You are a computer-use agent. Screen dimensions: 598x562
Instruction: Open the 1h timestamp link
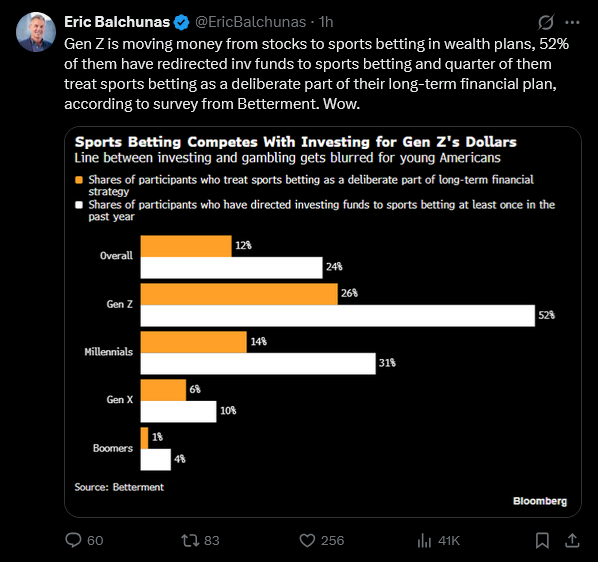click(326, 22)
